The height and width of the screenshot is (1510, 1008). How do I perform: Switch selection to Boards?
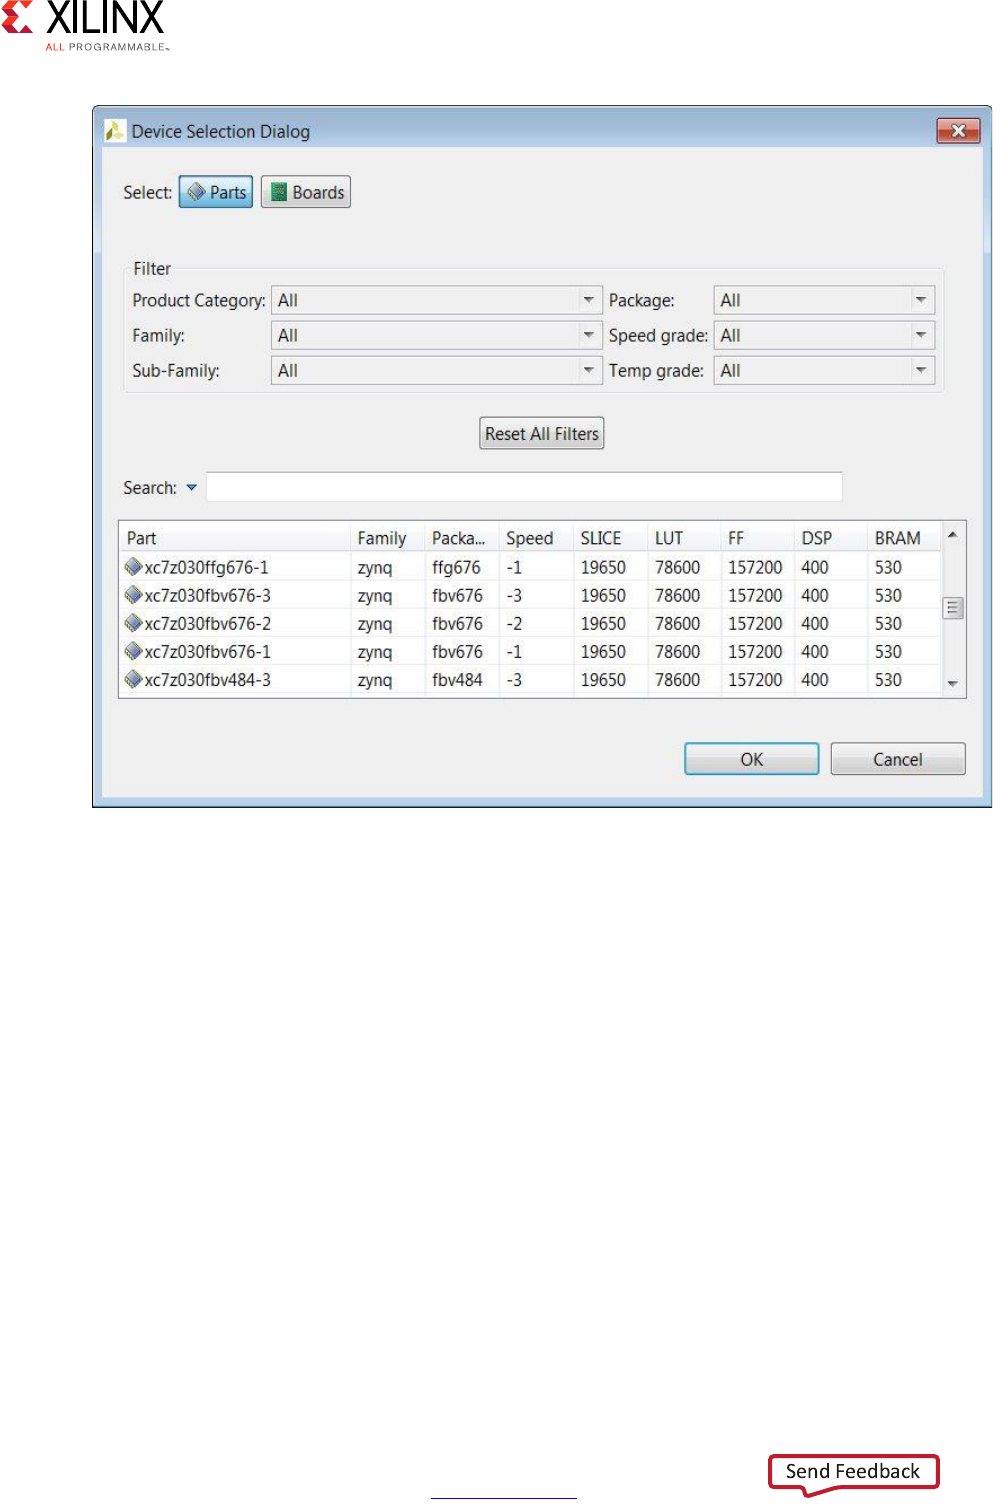click(306, 192)
